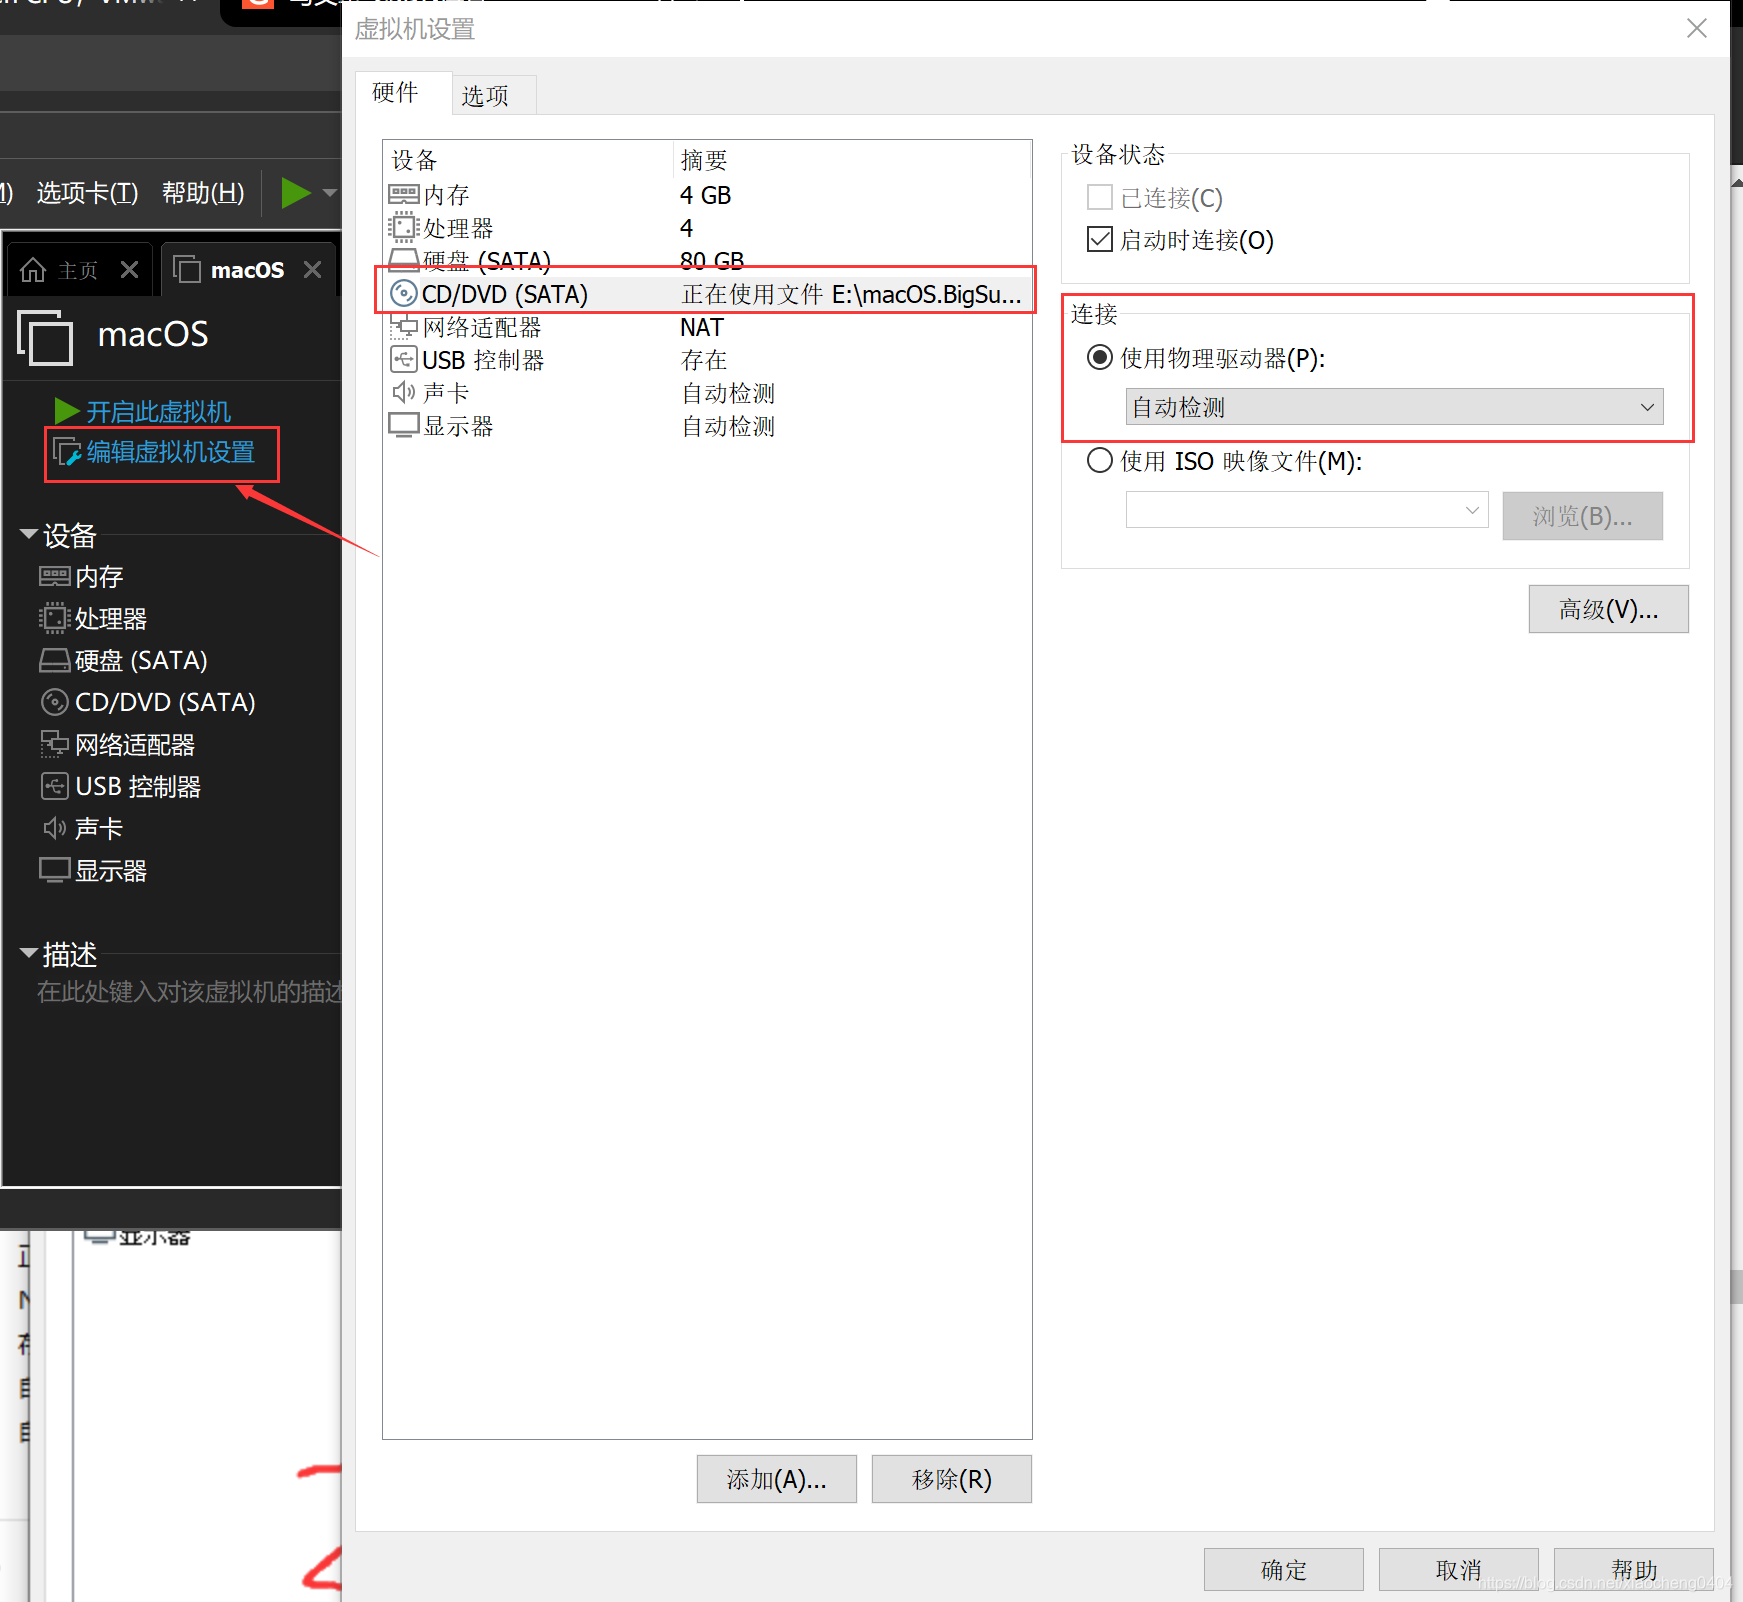The width and height of the screenshot is (1743, 1602).
Task: Click the VM description text field
Action: [188, 991]
